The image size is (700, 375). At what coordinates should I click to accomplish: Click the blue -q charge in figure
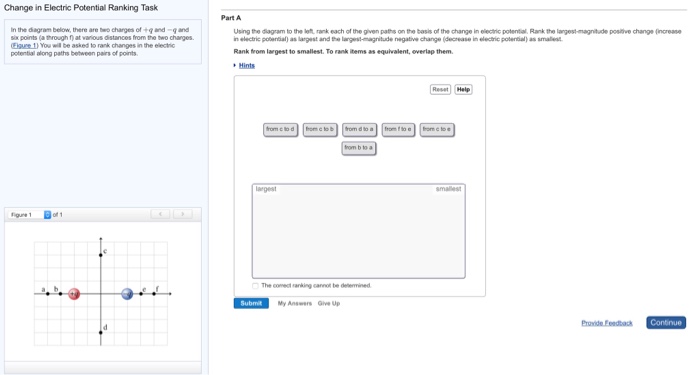(127, 294)
